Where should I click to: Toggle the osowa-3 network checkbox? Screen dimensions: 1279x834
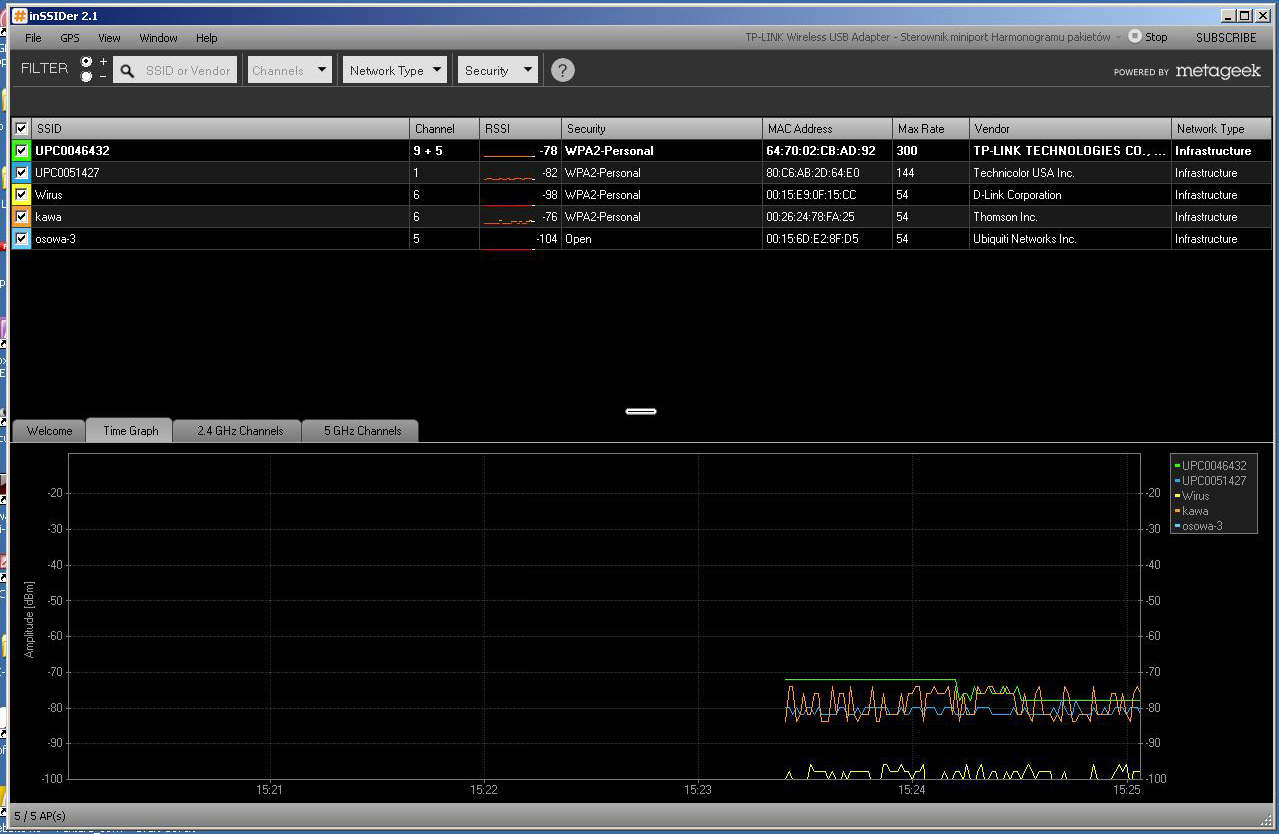pos(21,239)
